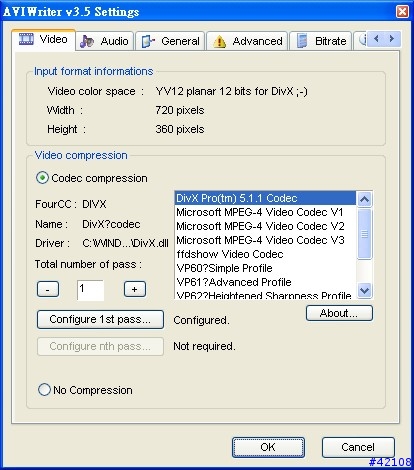This screenshot has width=414, height=470.
Task: Click the warning triangle icon on Advanced tab
Action: (219, 42)
